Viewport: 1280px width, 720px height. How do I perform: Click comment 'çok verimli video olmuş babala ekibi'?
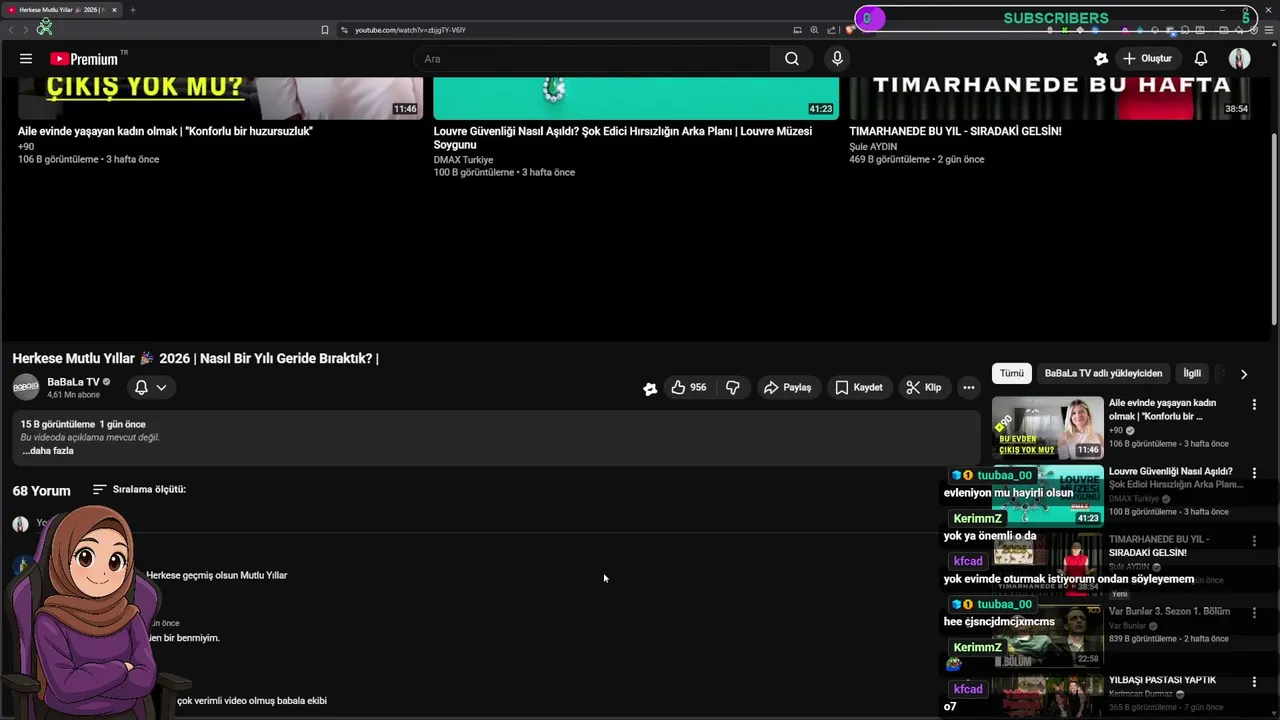click(252, 701)
